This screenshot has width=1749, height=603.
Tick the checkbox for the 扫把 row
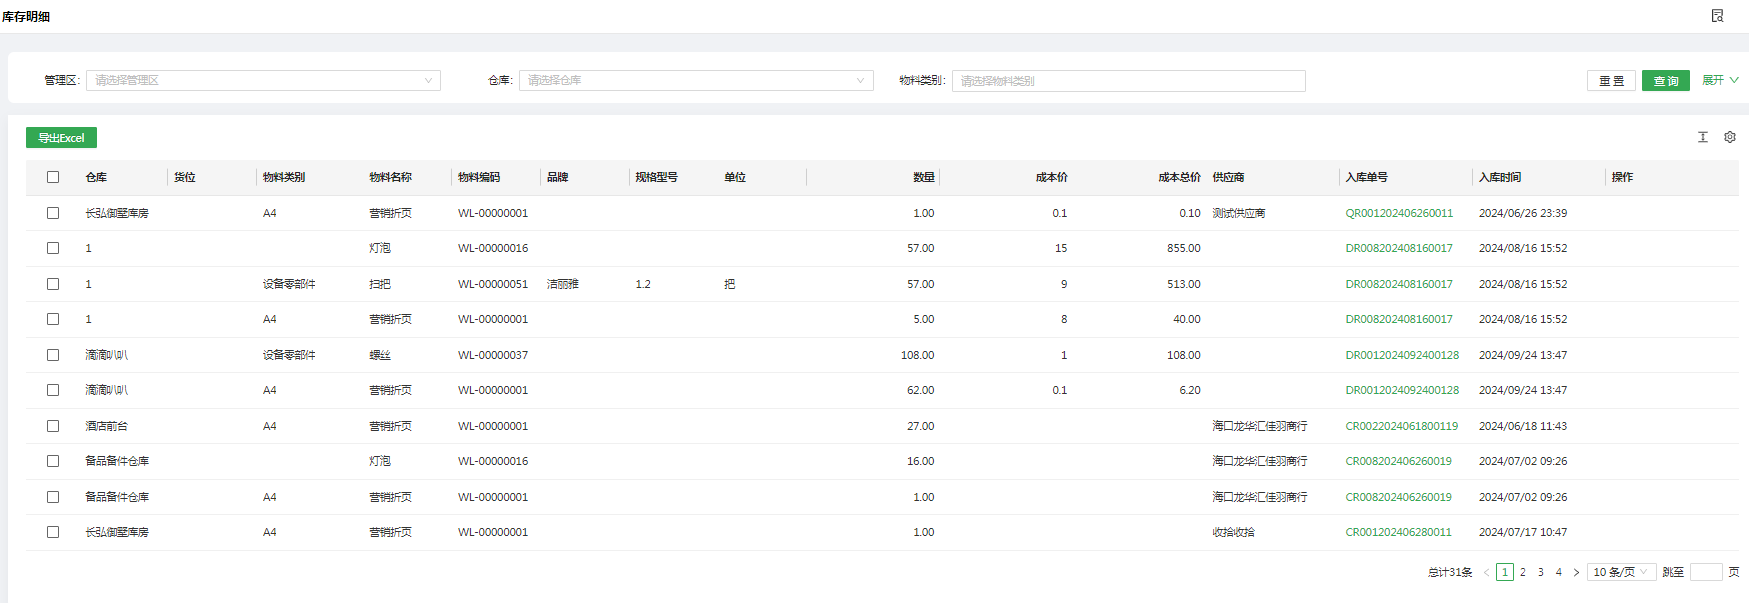point(53,284)
